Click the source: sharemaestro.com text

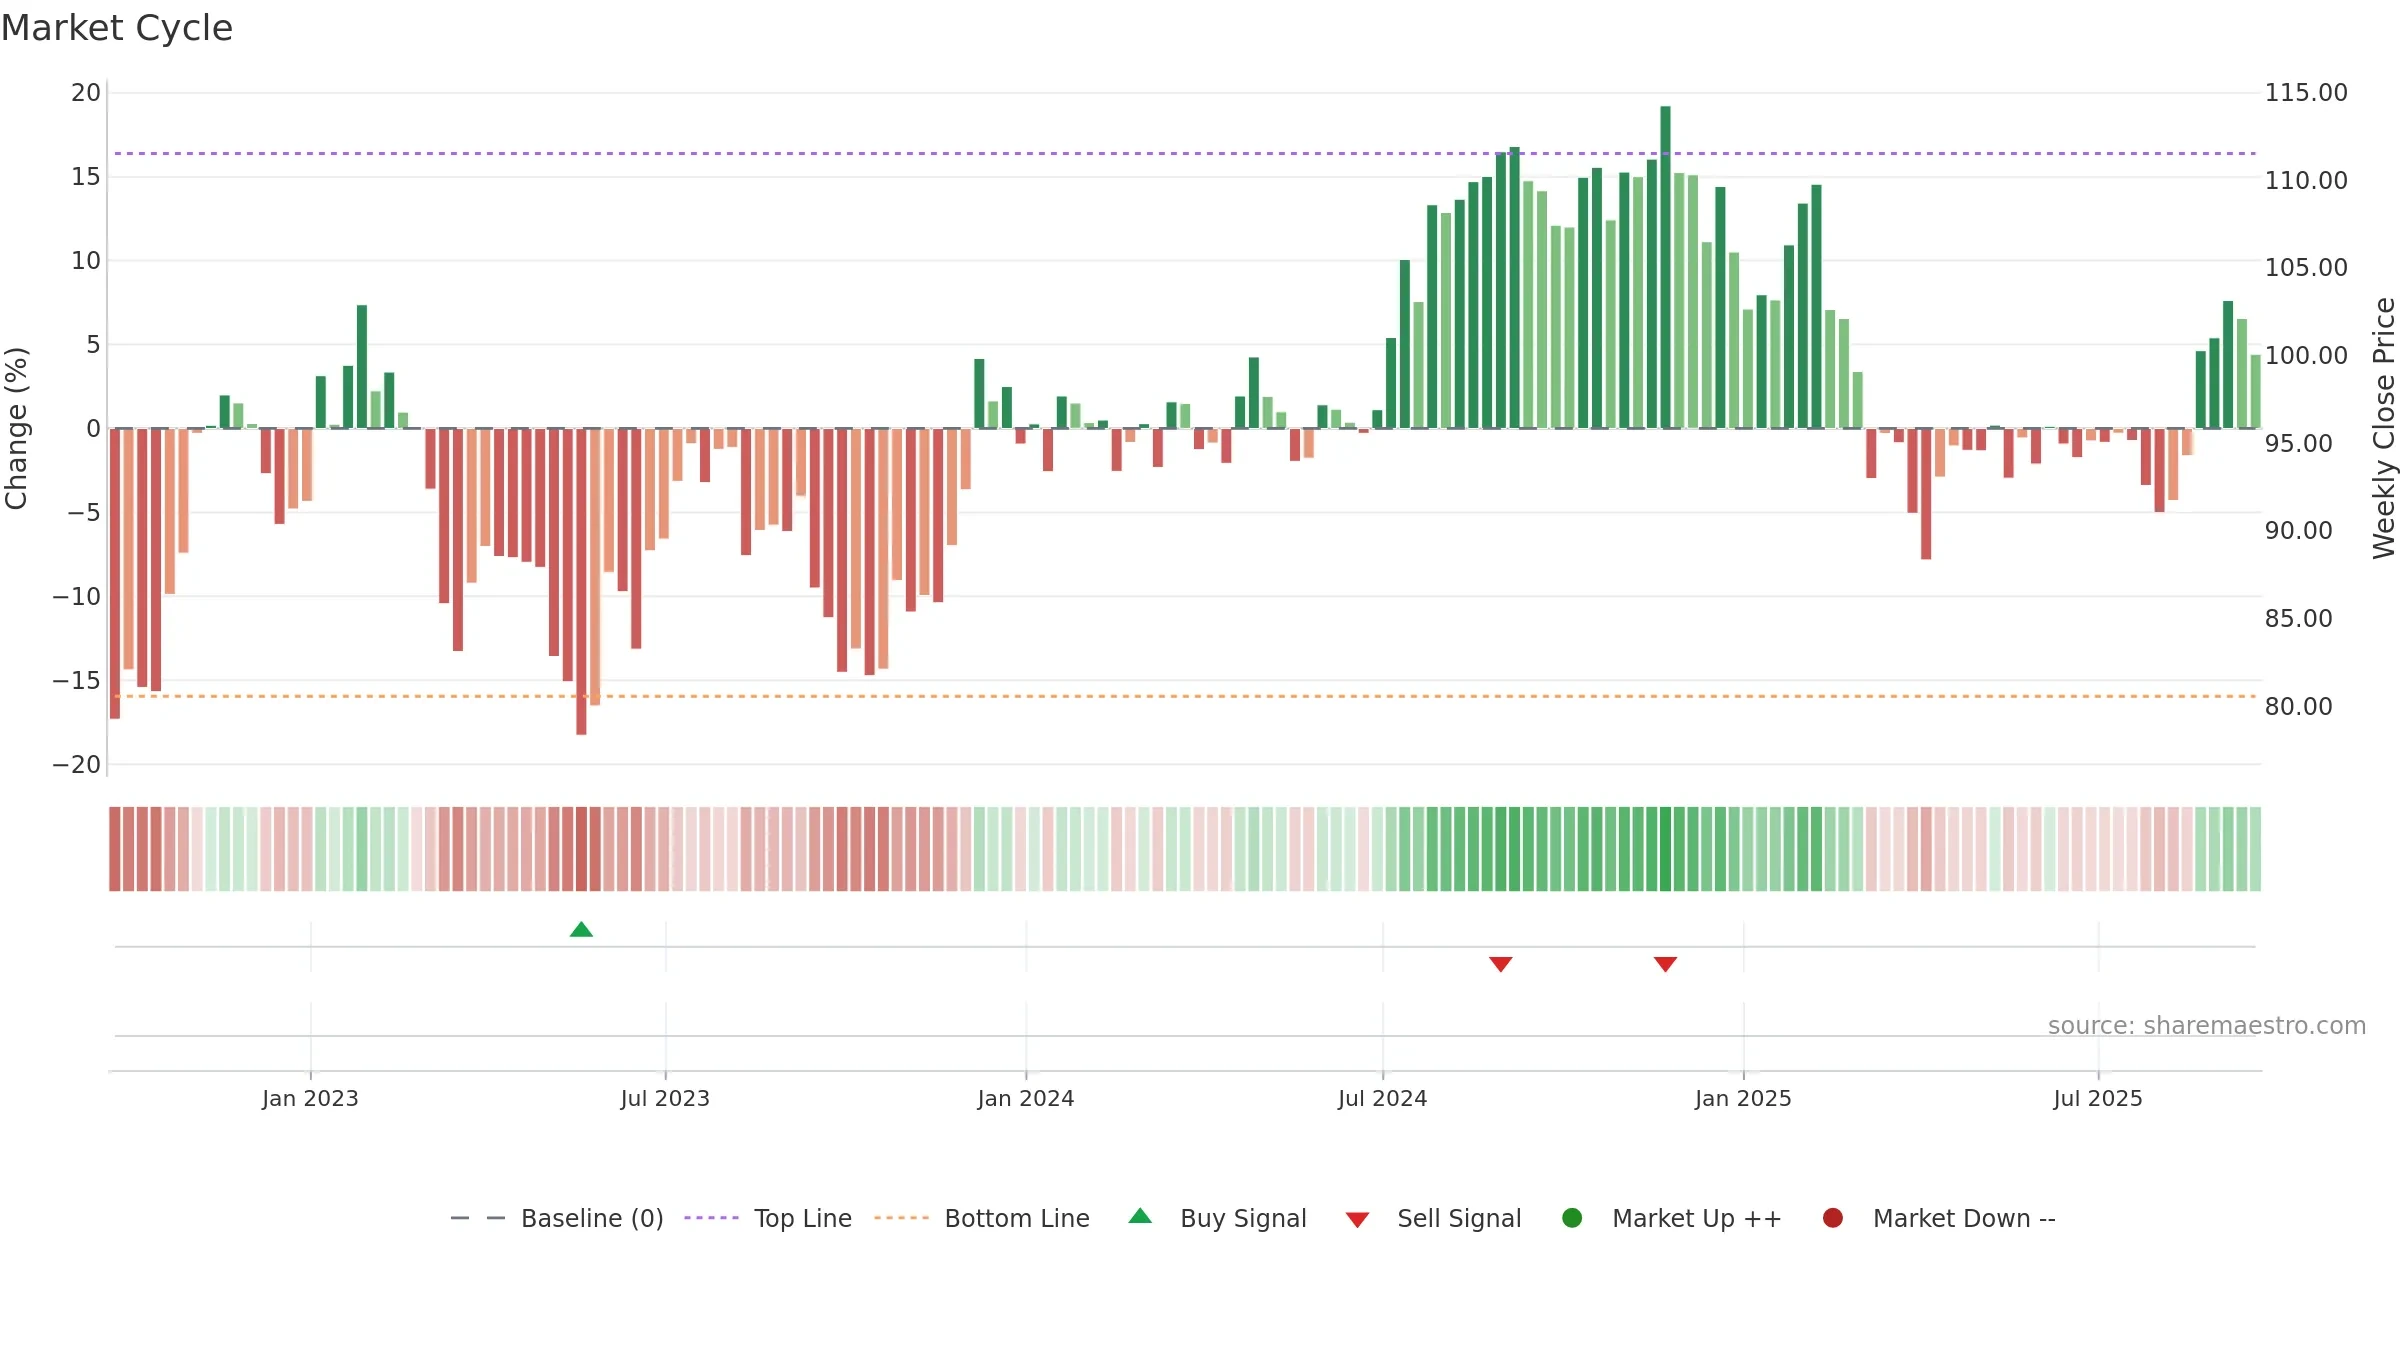click(2207, 1025)
